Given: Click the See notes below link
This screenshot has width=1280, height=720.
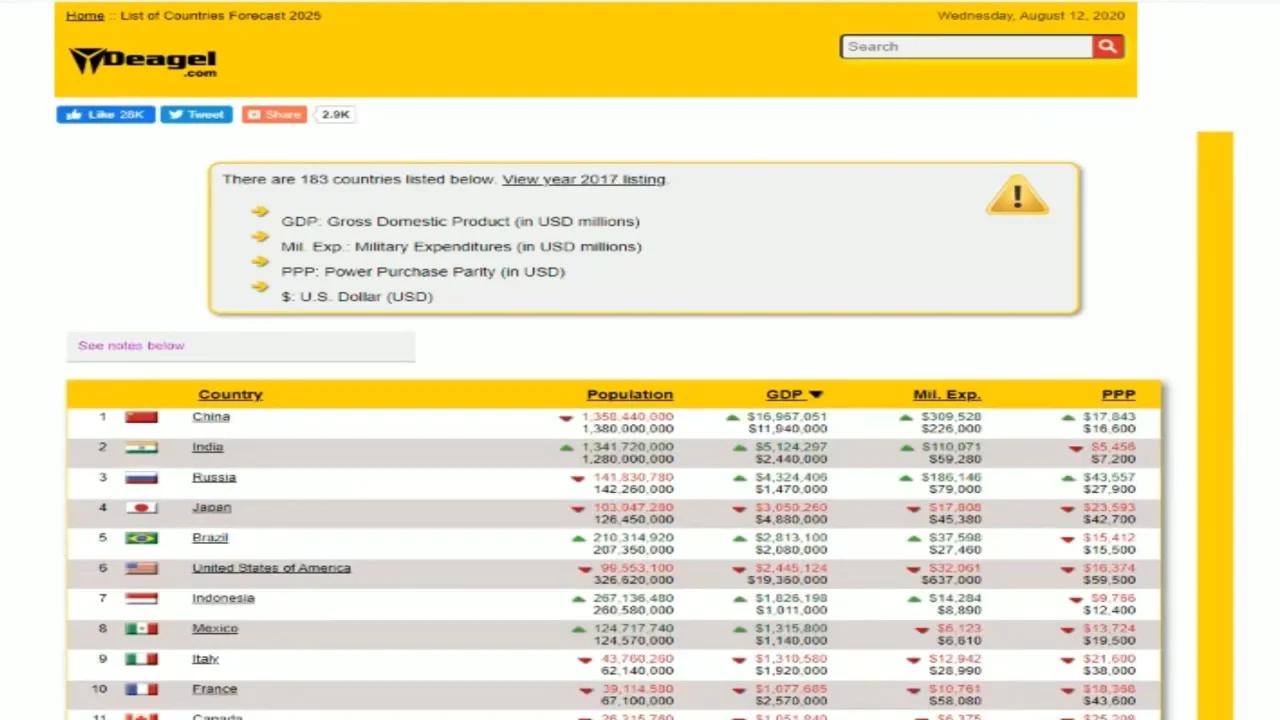Looking at the screenshot, I should coord(131,346).
